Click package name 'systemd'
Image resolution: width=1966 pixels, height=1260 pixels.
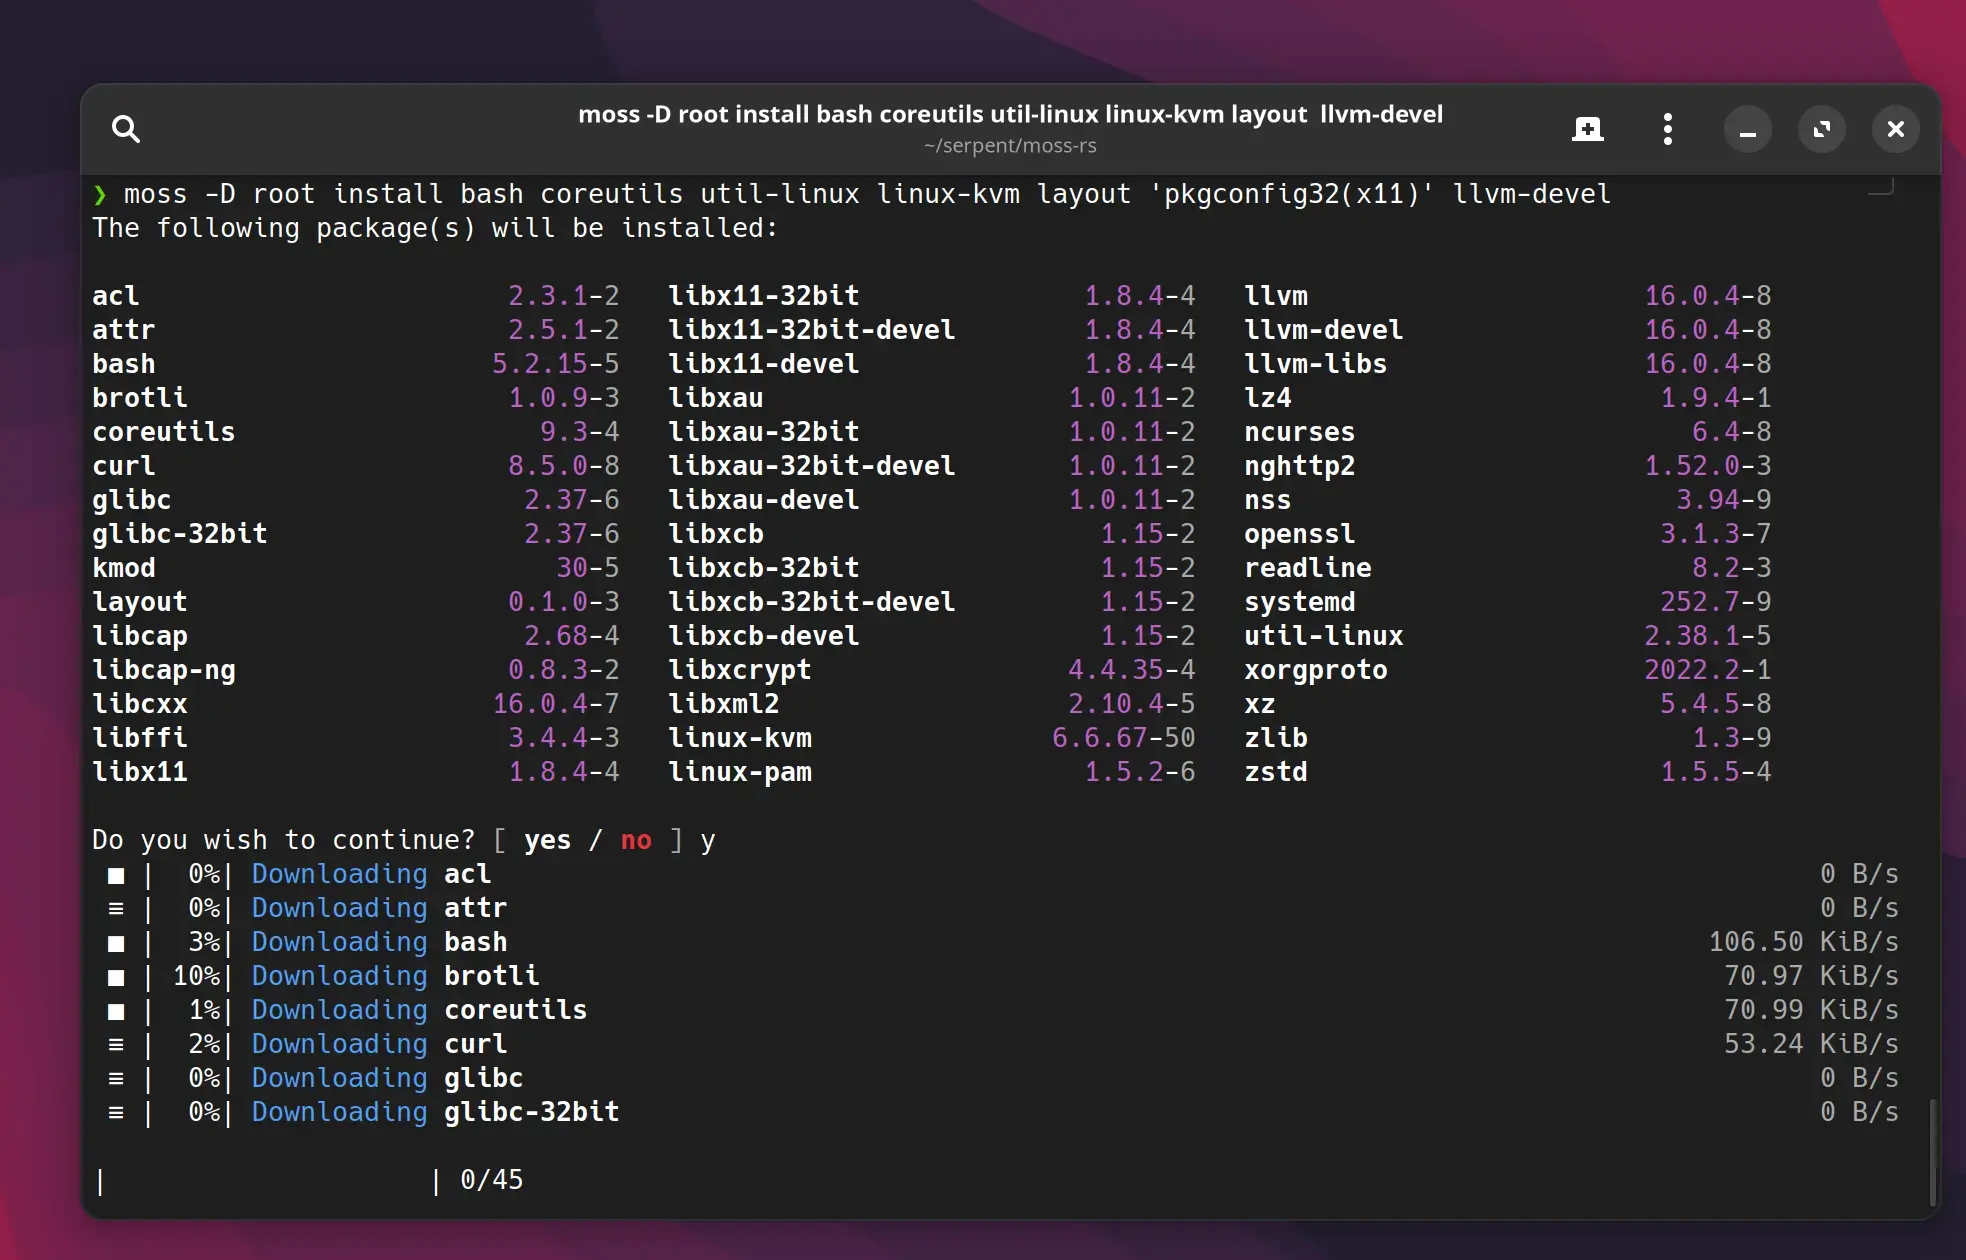(1300, 603)
